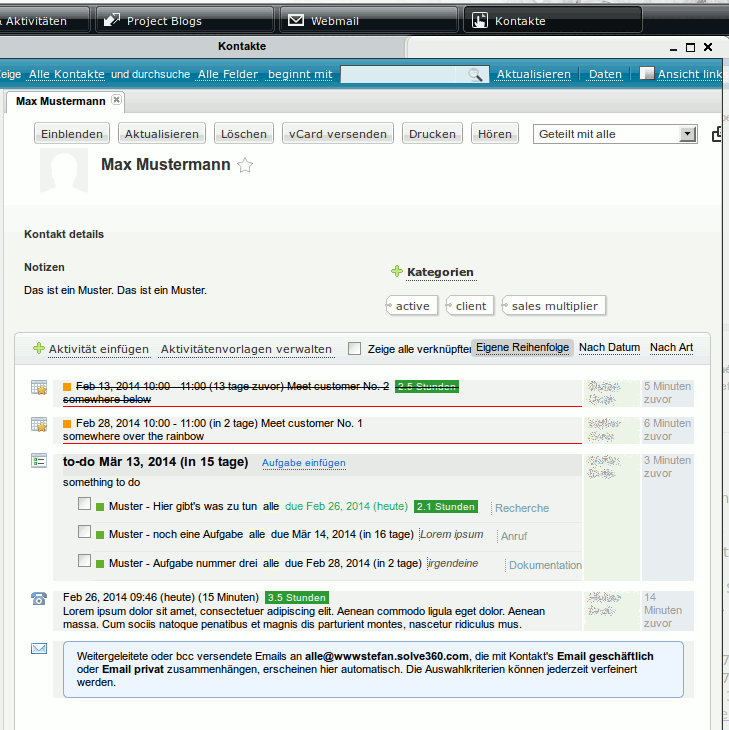Mark Max Mustermann as favorite star
The height and width of the screenshot is (730, 729).
245,165
